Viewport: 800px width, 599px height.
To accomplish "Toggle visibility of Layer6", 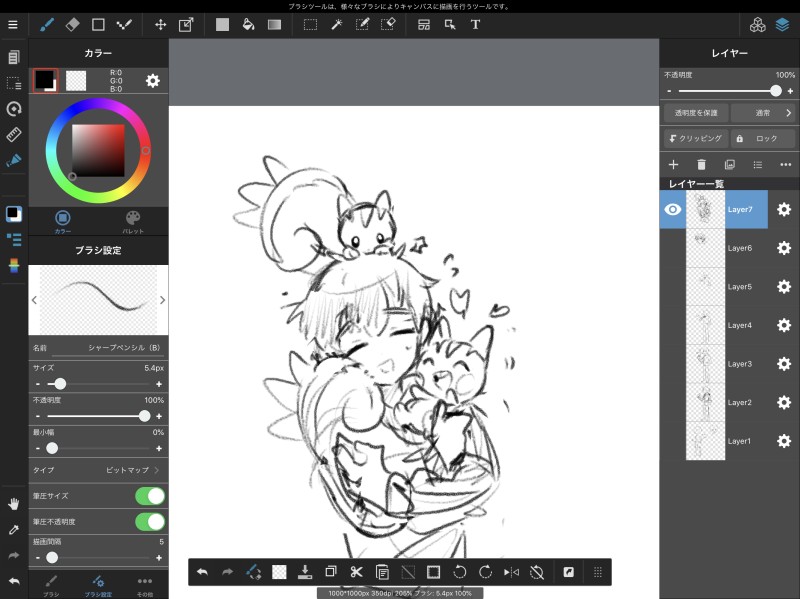I will point(672,248).
